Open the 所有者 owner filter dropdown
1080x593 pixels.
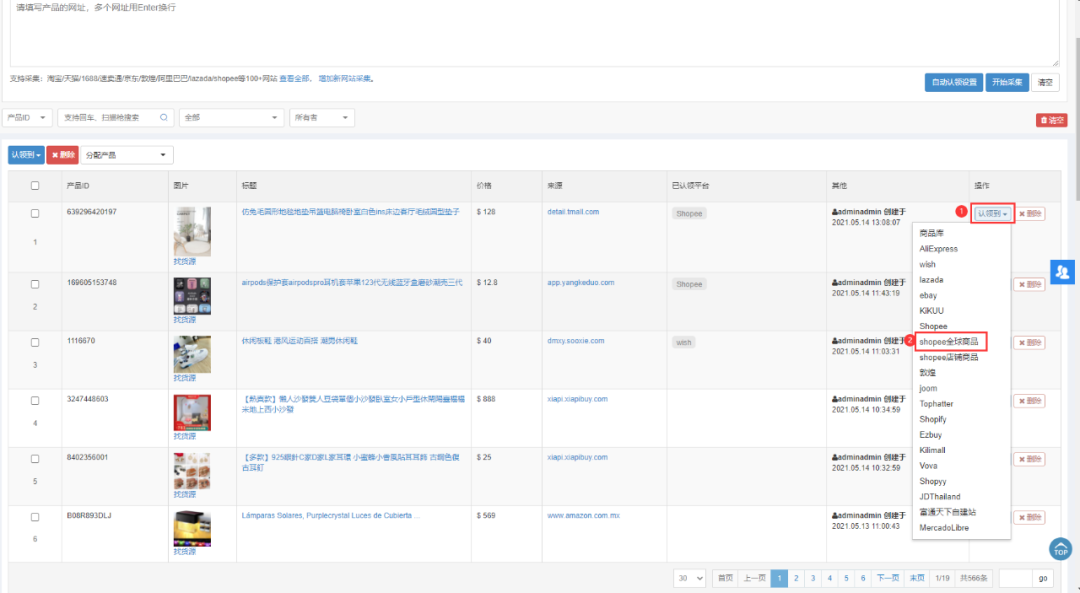click(x=321, y=118)
